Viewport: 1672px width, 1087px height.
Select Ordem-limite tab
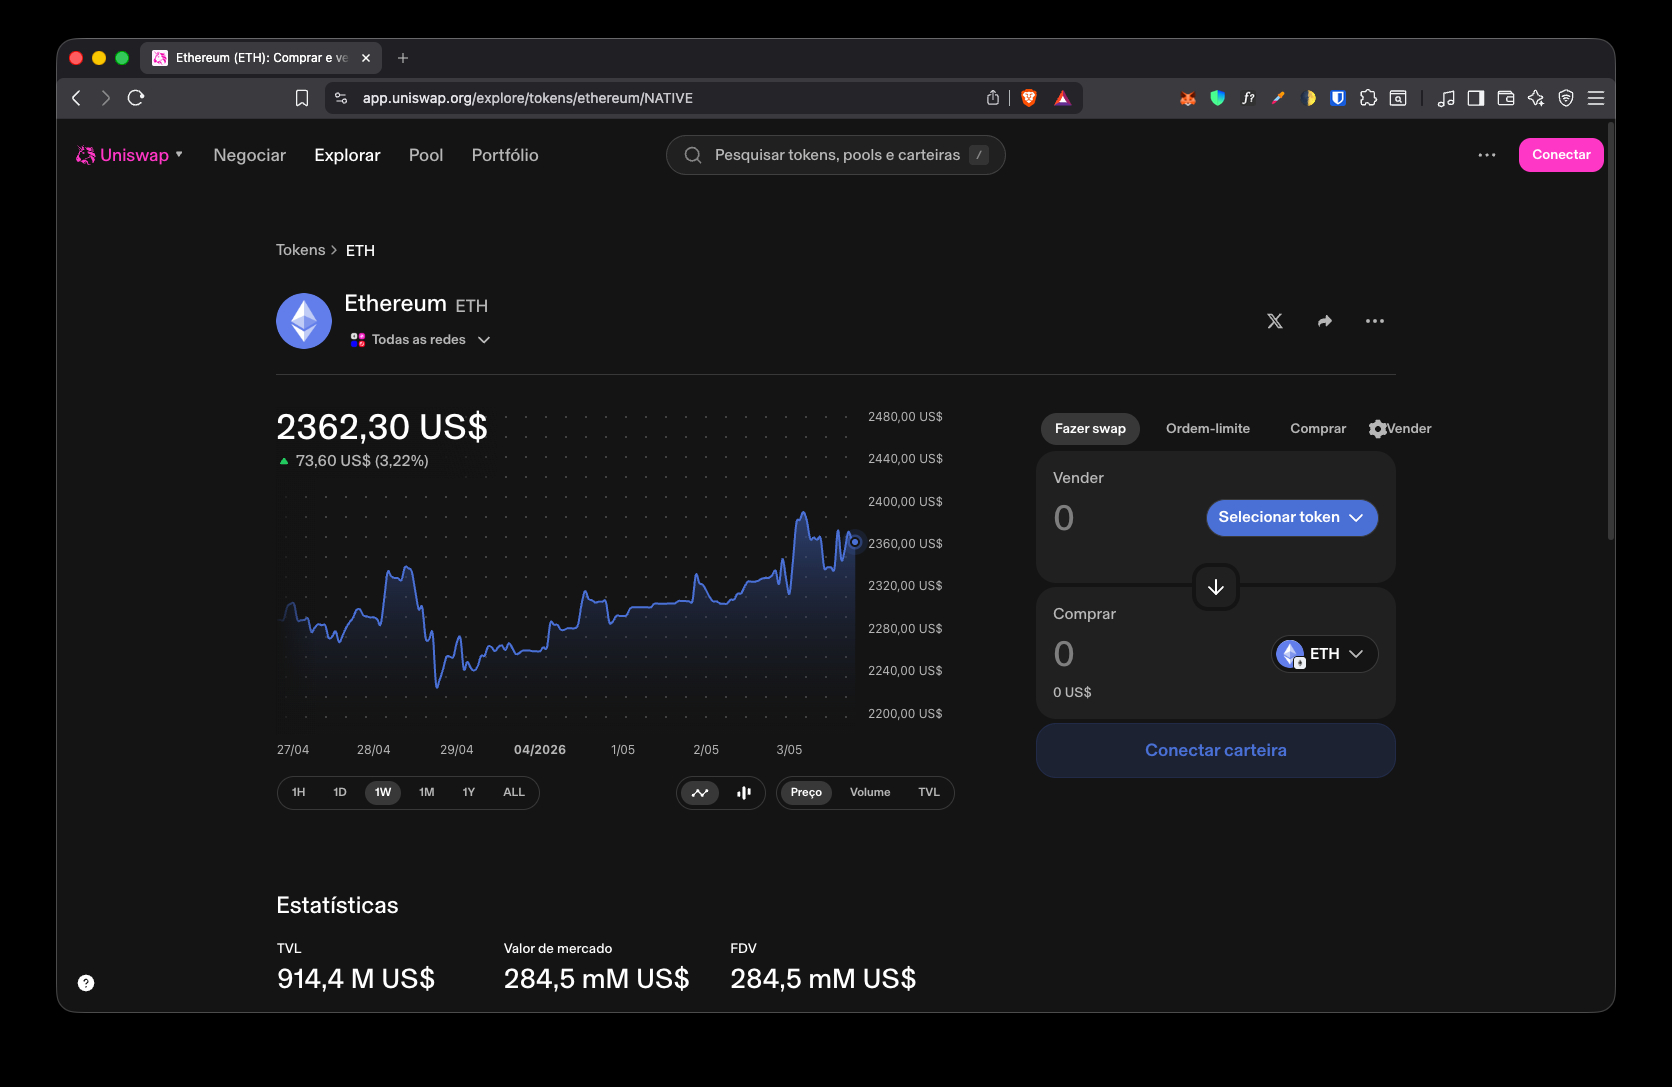1208,429
